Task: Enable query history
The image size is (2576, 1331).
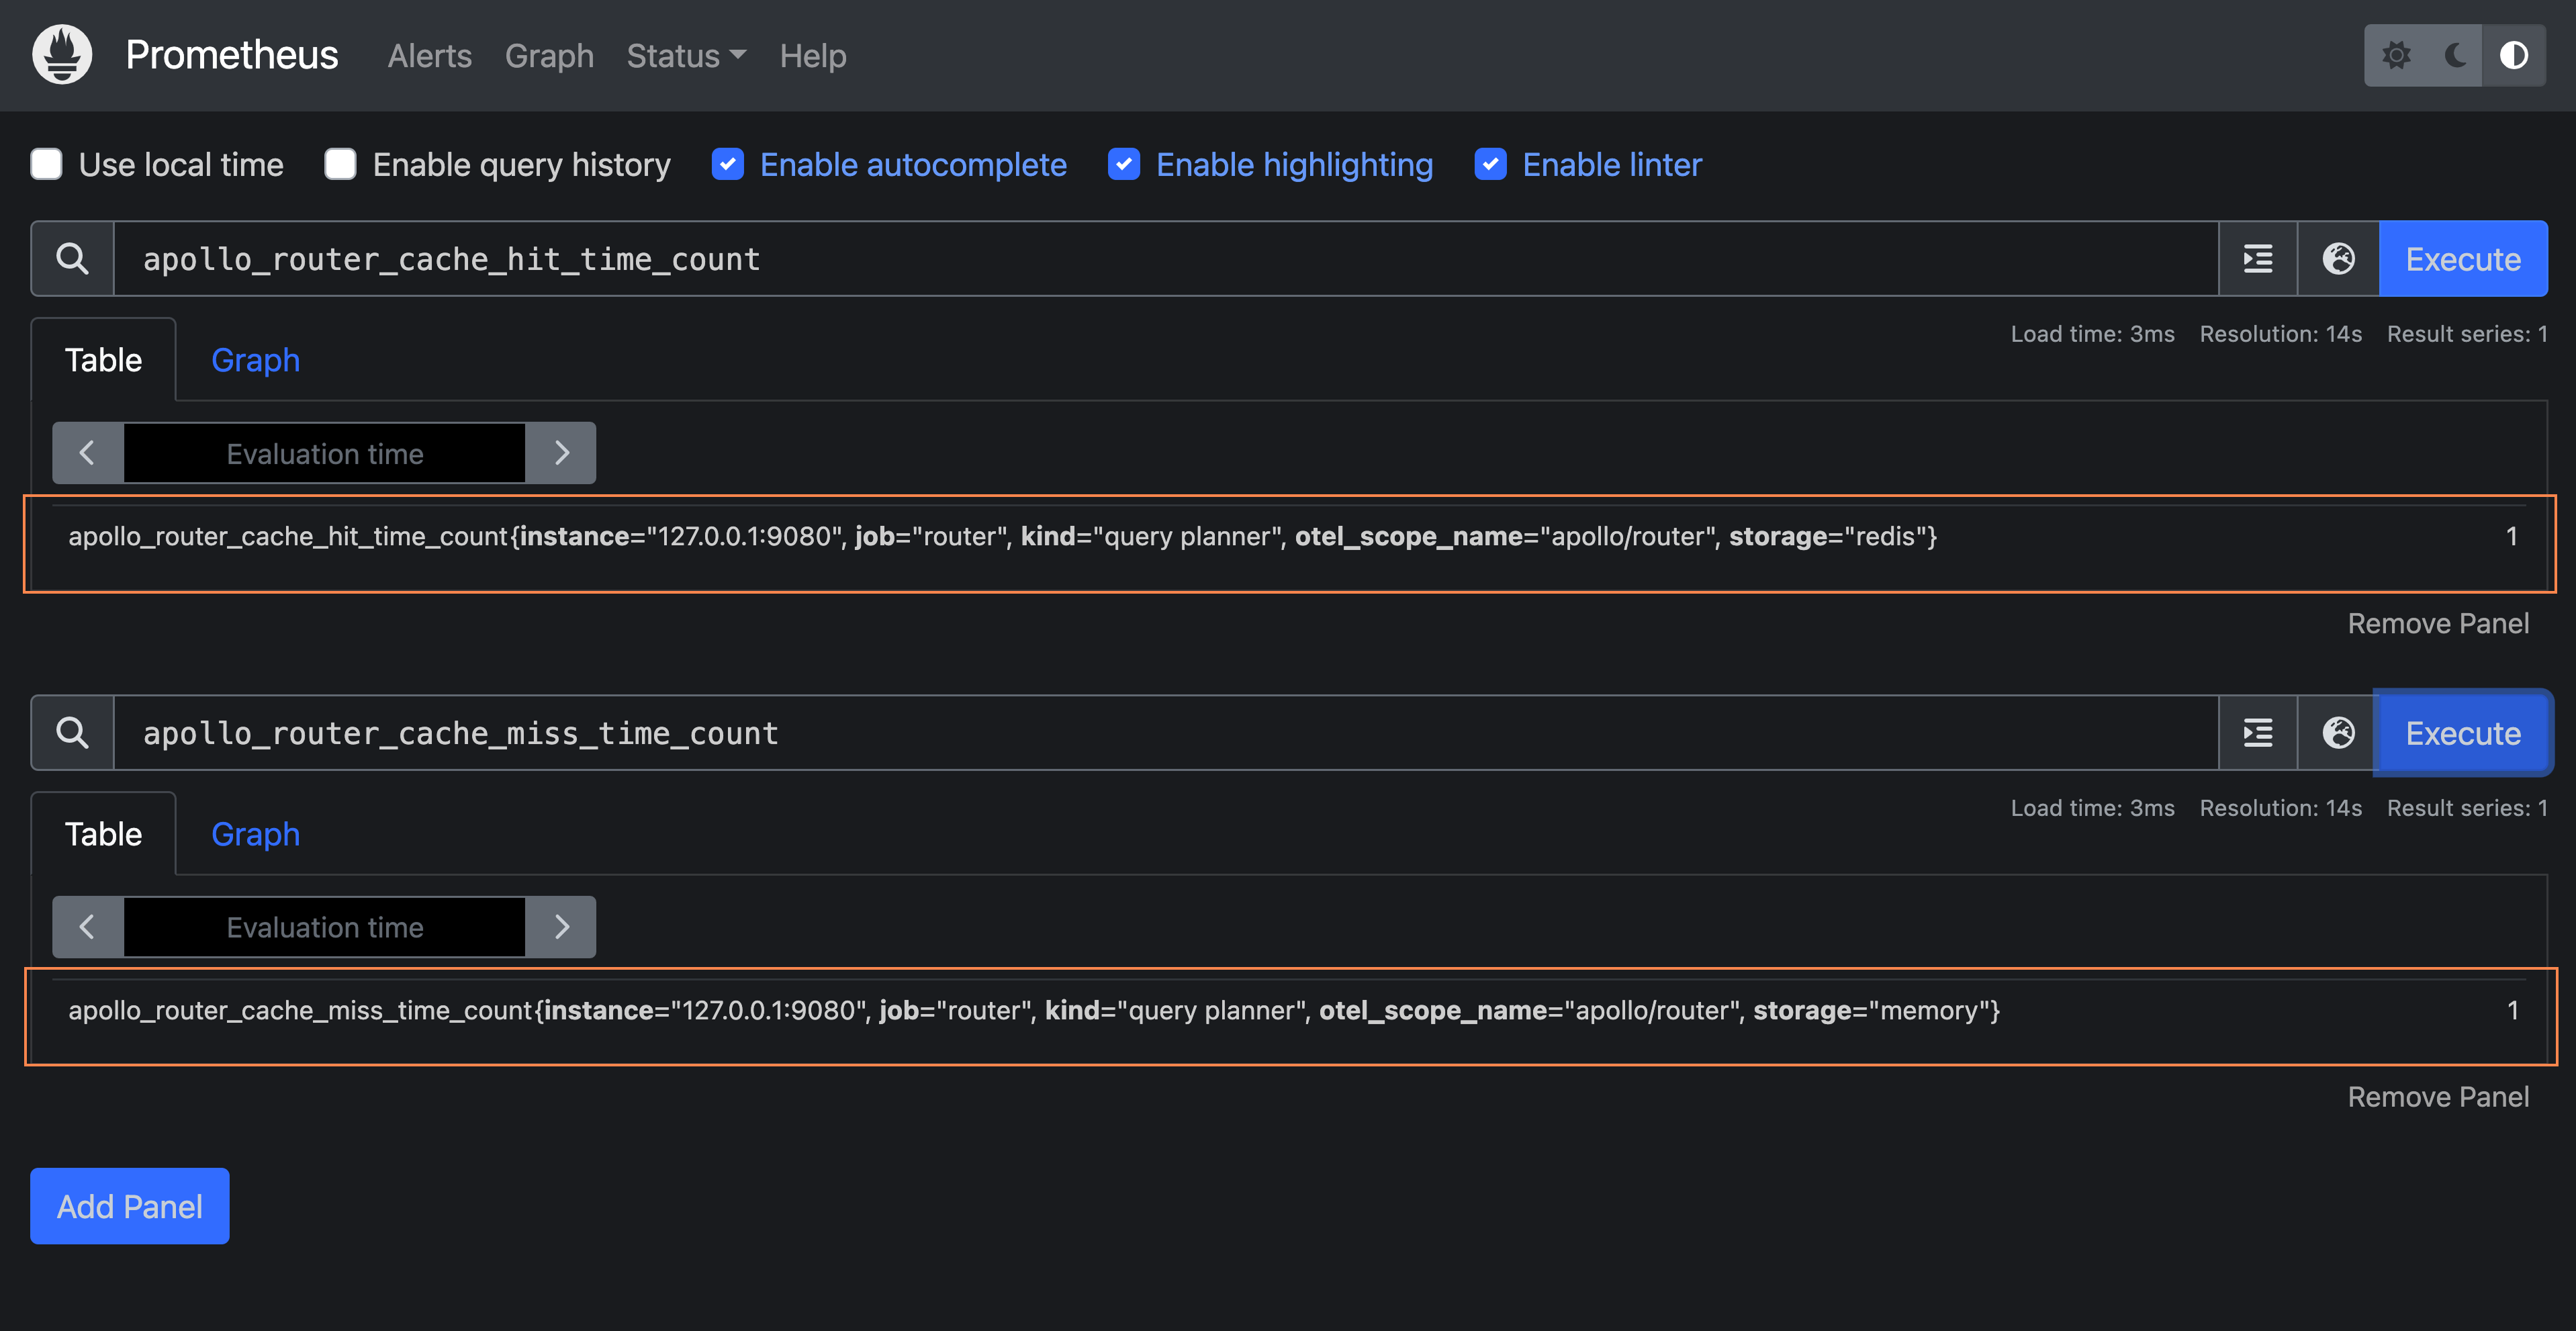Action: click(340, 164)
